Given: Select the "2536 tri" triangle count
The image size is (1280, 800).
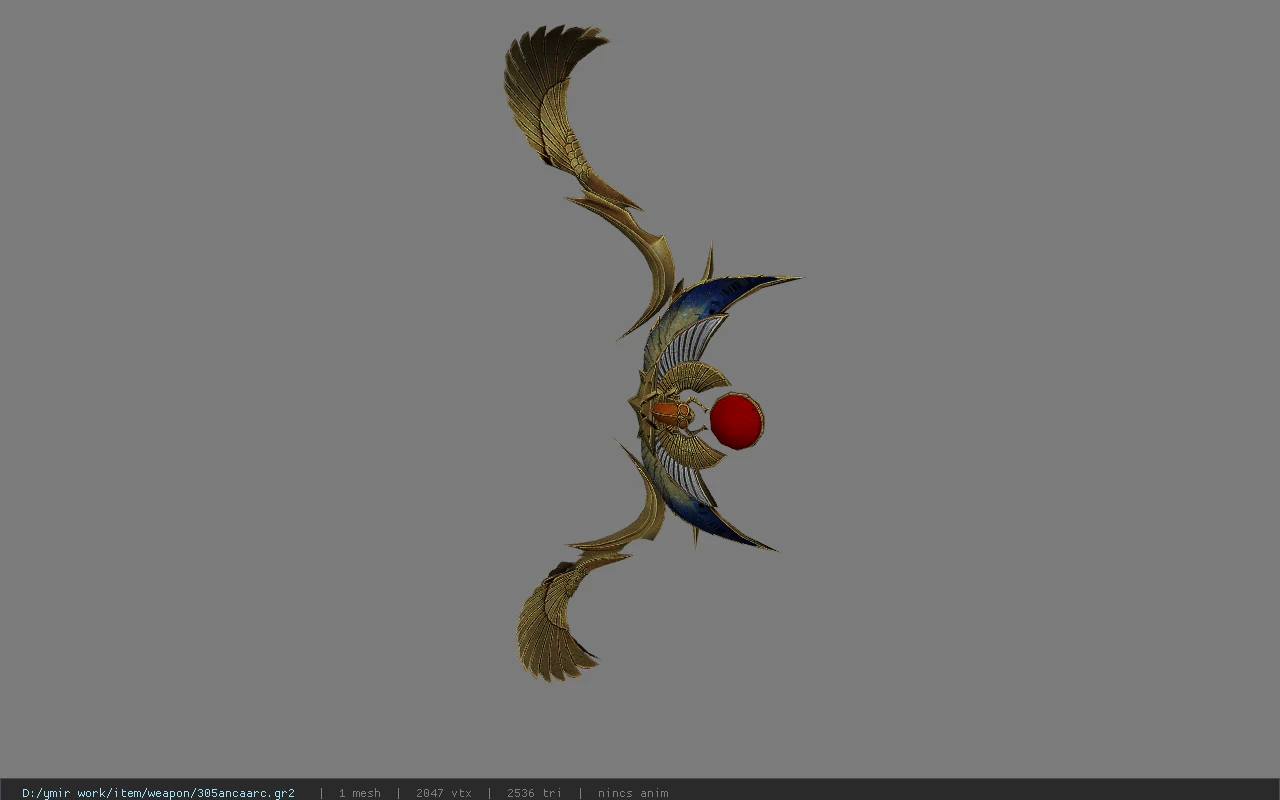Looking at the screenshot, I should (x=534, y=793).
